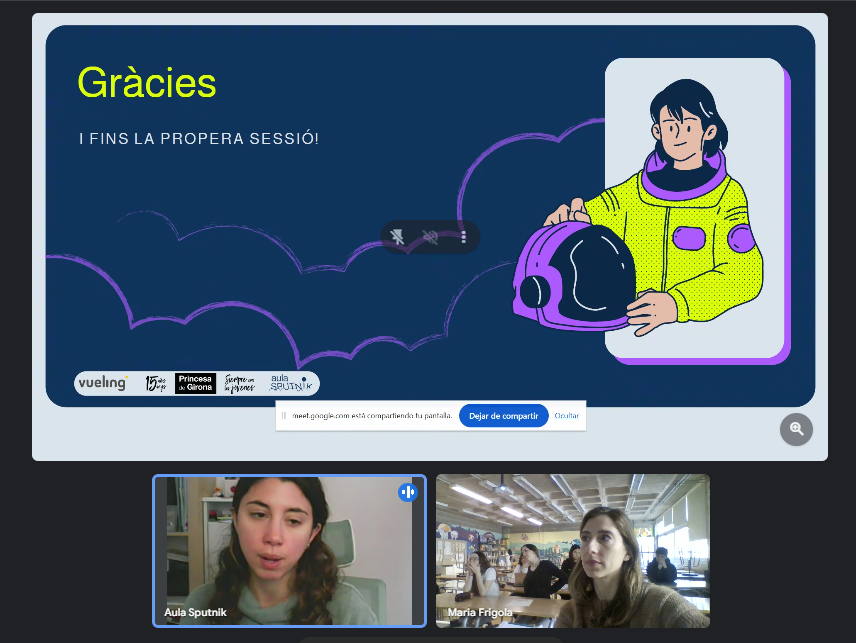Click the Dejar de compartir button
The height and width of the screenshot is (643, 856).
tap(504, 415)
